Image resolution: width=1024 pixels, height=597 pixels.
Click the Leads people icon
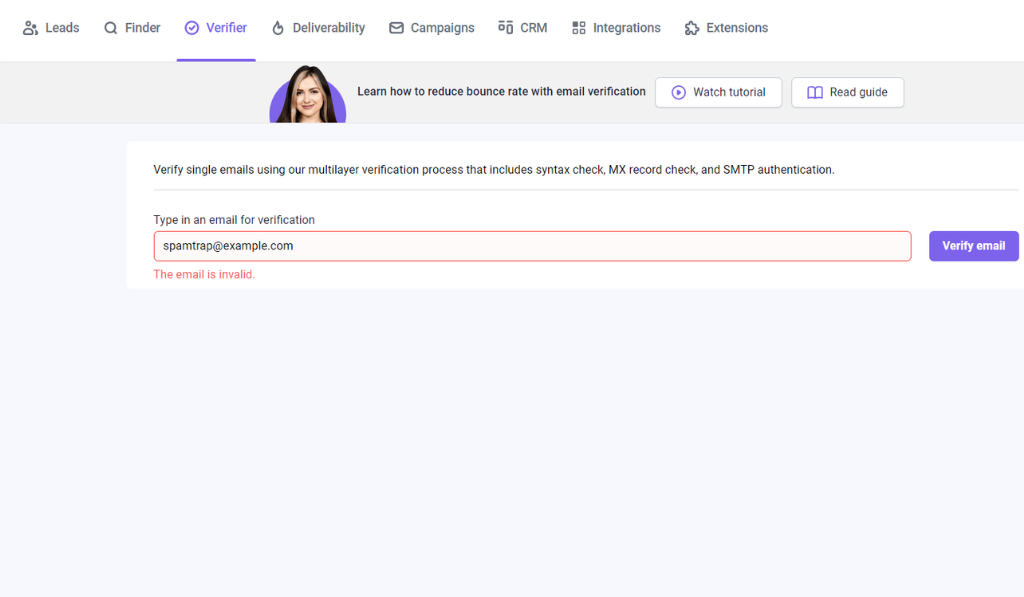[x=30, y=28]
